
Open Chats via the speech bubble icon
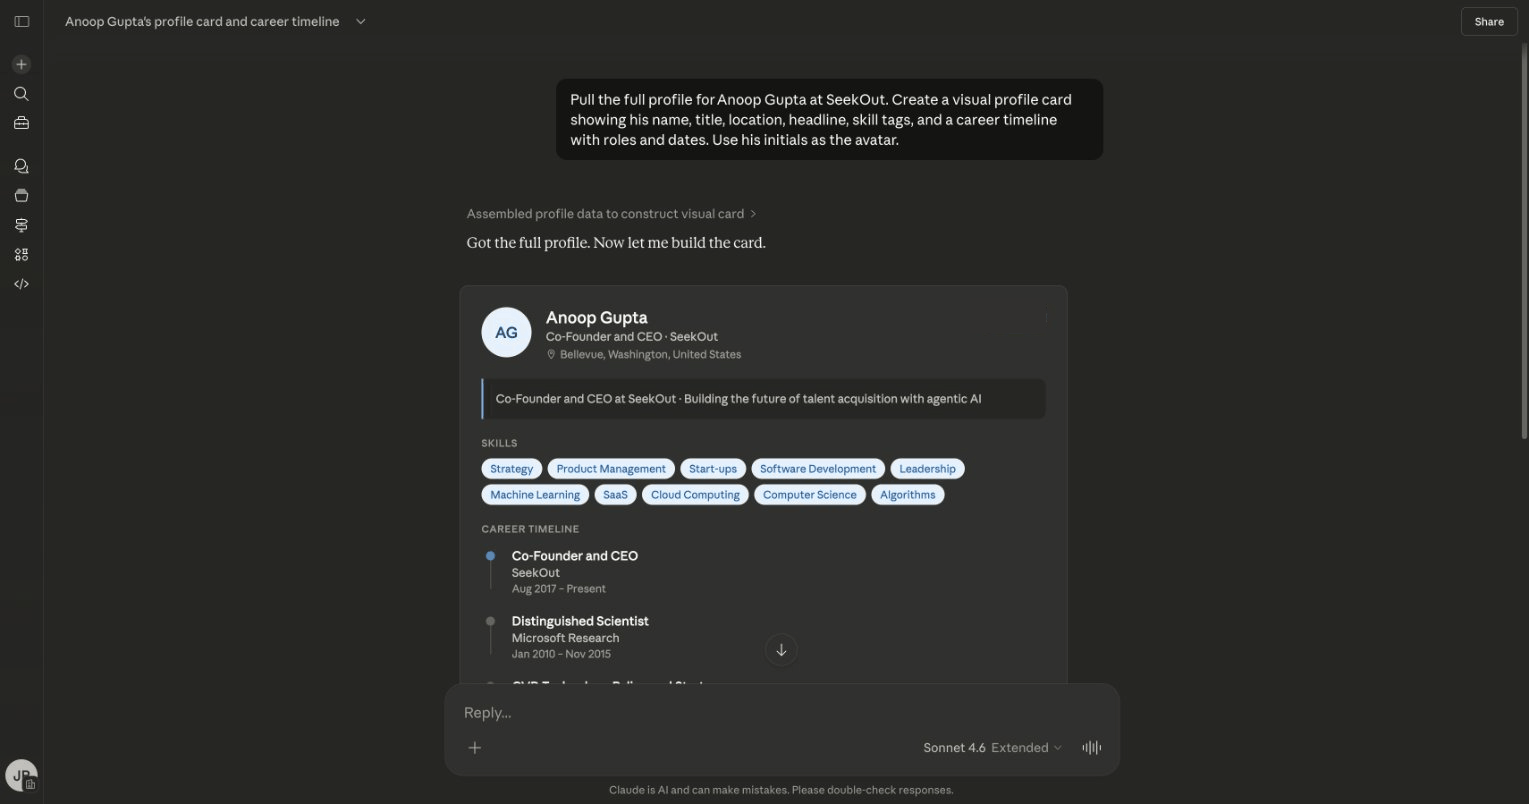21,165
